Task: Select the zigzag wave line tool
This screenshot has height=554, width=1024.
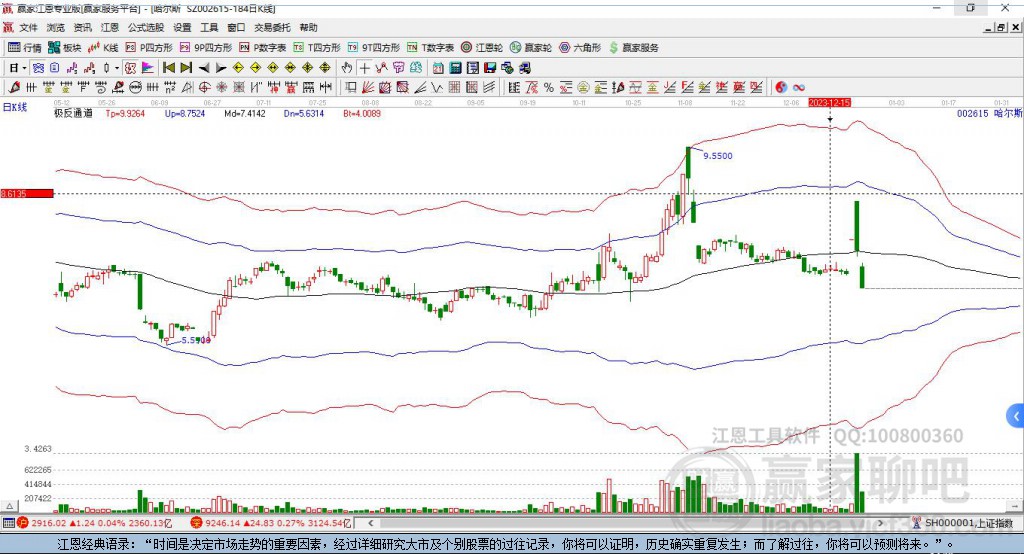Action: click(436, 88)
